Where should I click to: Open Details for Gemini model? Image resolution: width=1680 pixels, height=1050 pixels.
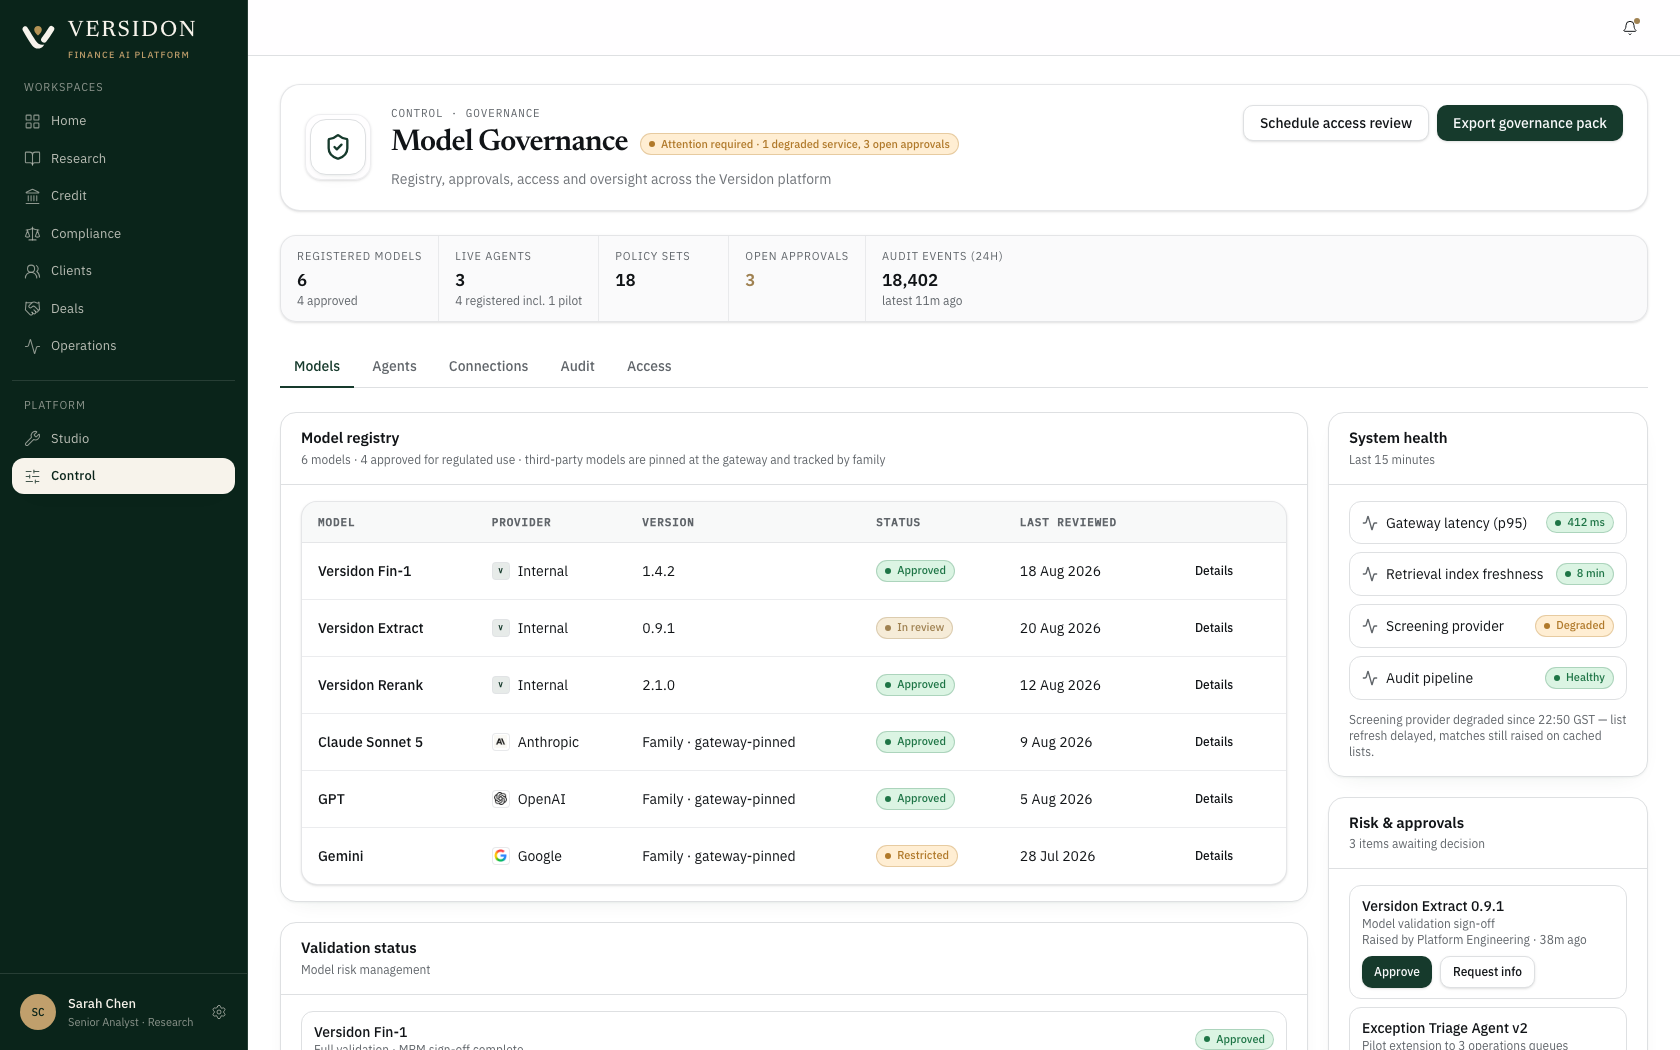tap(1213, 856)
